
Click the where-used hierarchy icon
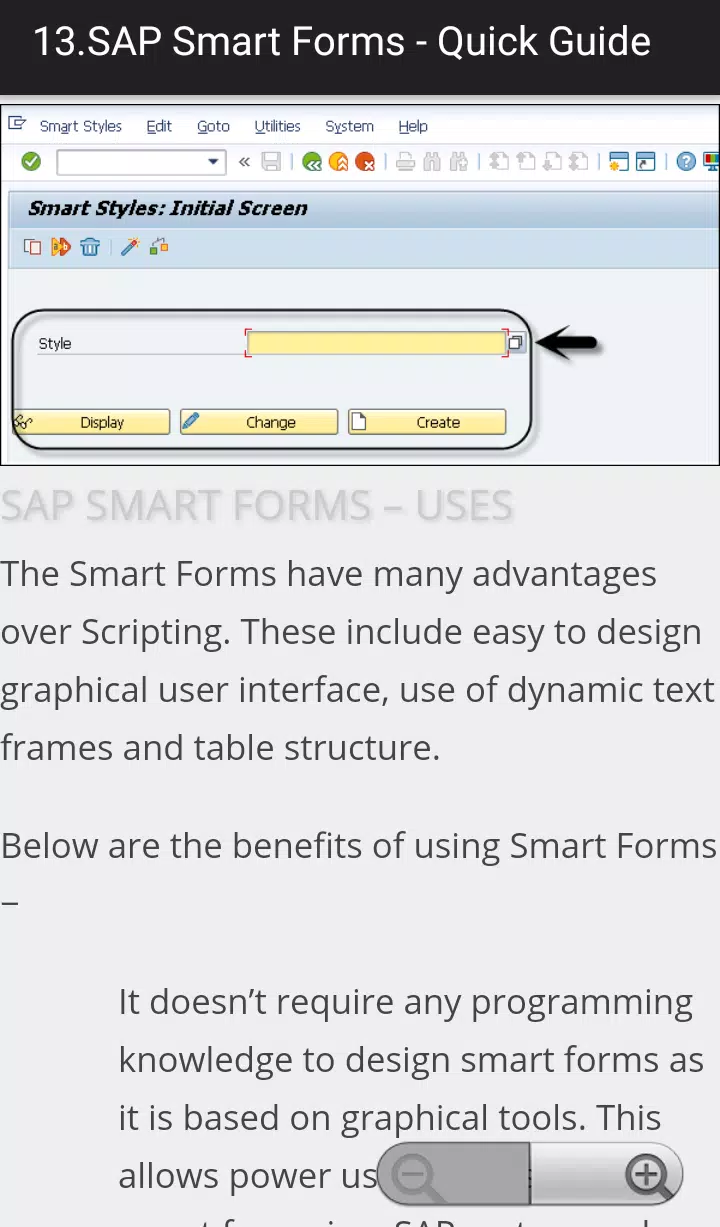159,247
